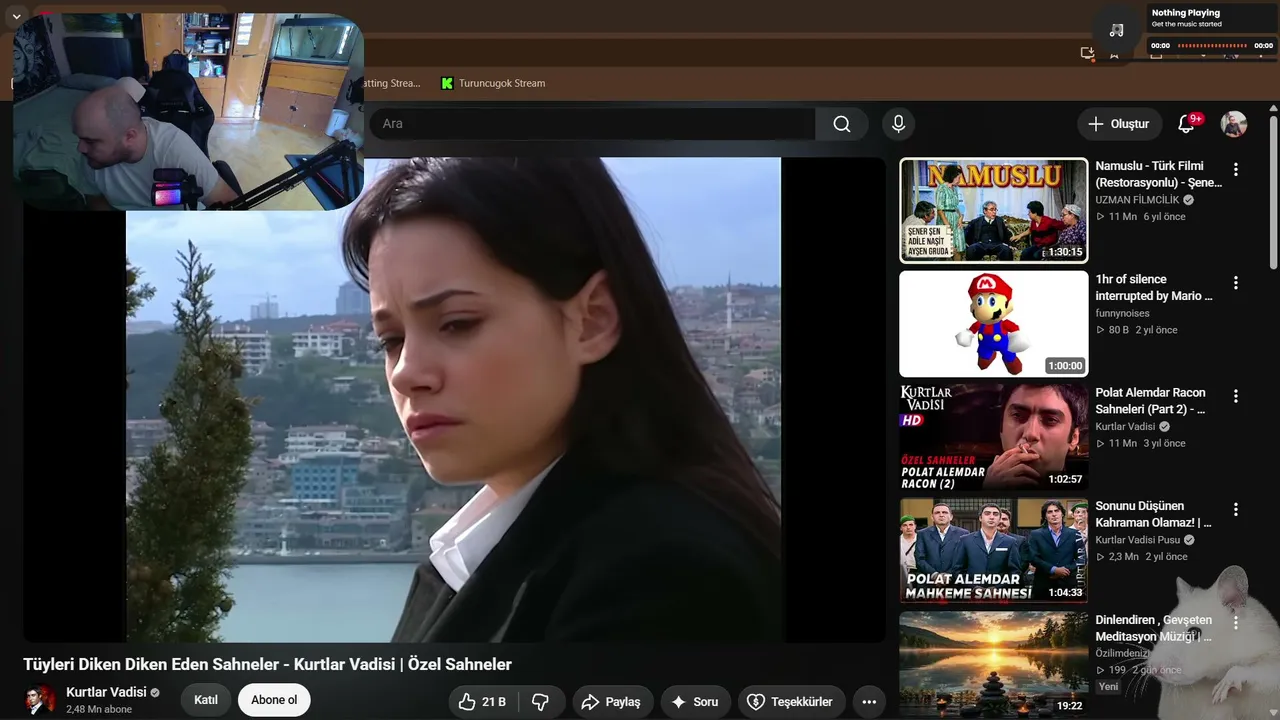Image resolution: width=1280 pixels, height=720 pixels.
Task: Open options for 1hr of silence video
Action: click(x=1236, y=283)
